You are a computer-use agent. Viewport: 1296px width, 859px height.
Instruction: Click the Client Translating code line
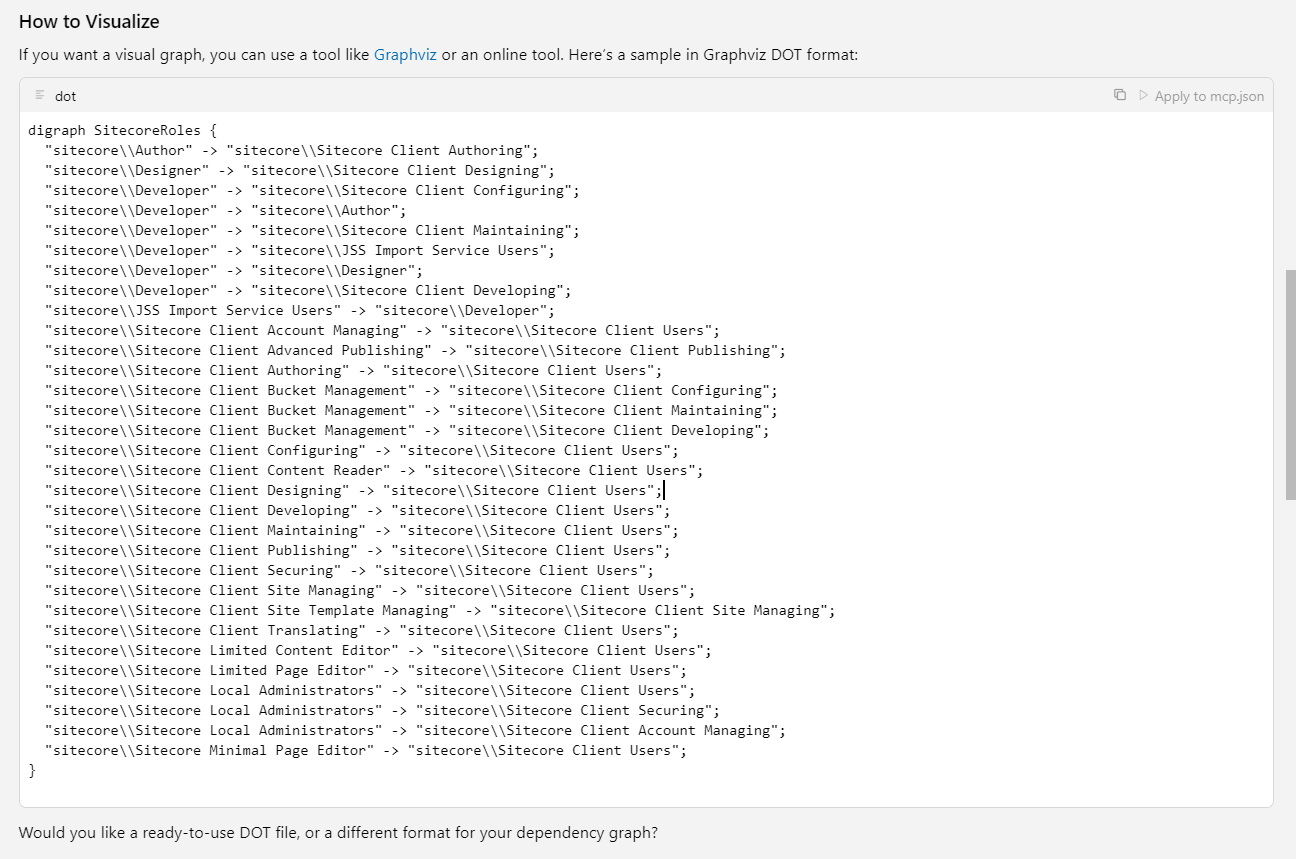pos(360,630)
